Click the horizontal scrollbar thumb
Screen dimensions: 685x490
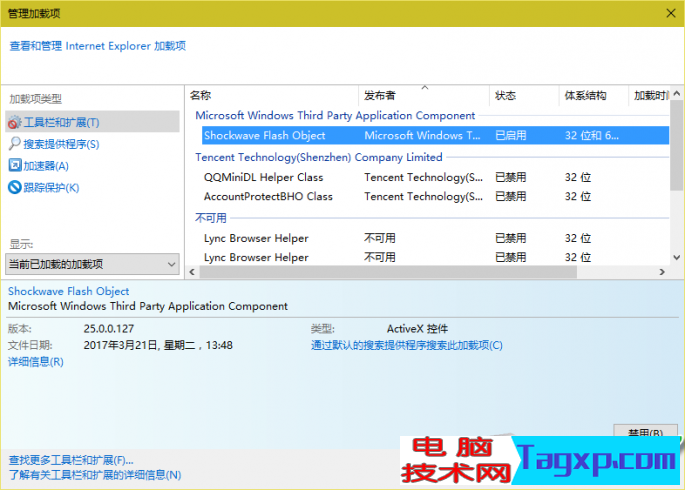[x=388, y=272]
